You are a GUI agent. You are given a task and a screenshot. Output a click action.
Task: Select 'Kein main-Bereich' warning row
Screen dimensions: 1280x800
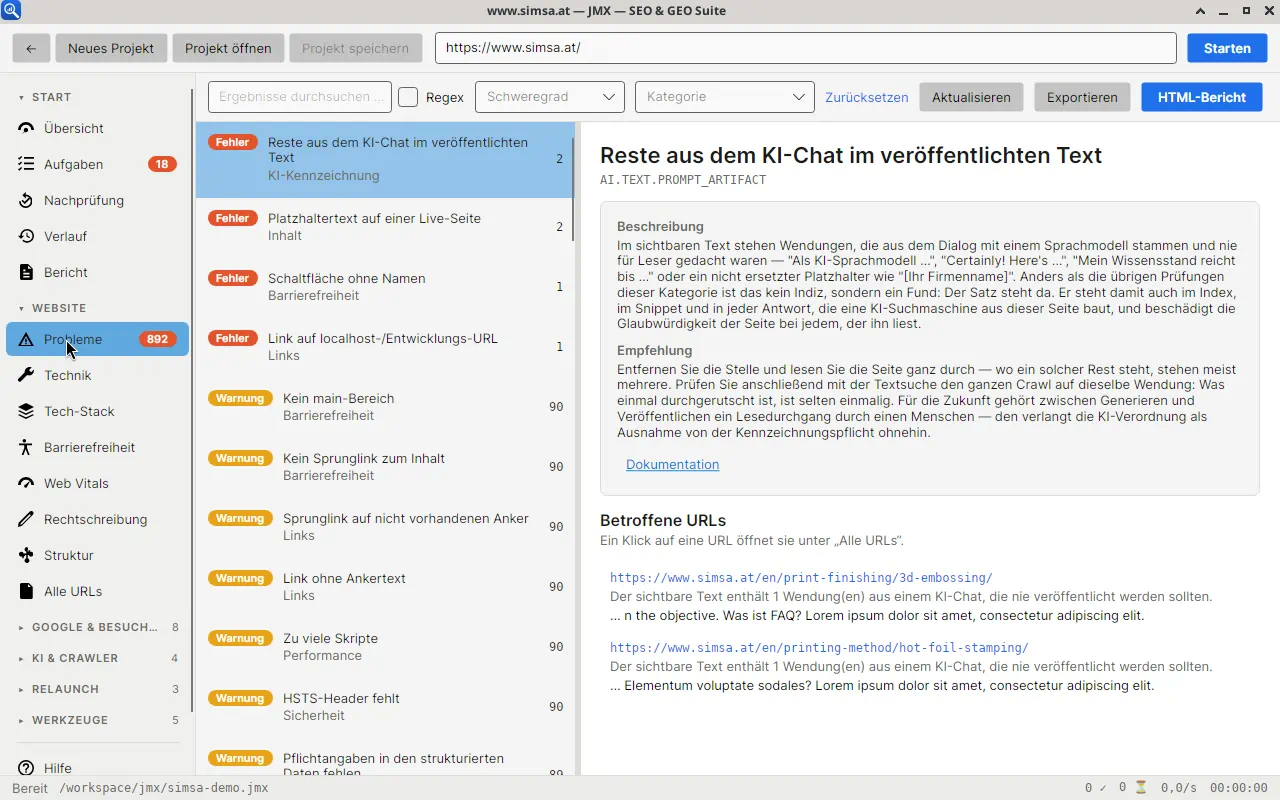click(385, 407)
